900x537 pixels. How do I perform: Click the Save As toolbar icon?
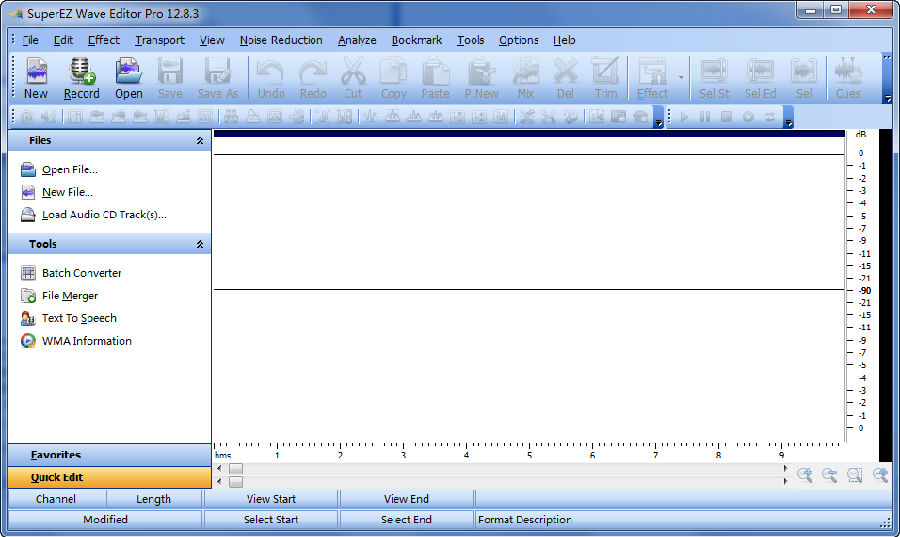218,79
